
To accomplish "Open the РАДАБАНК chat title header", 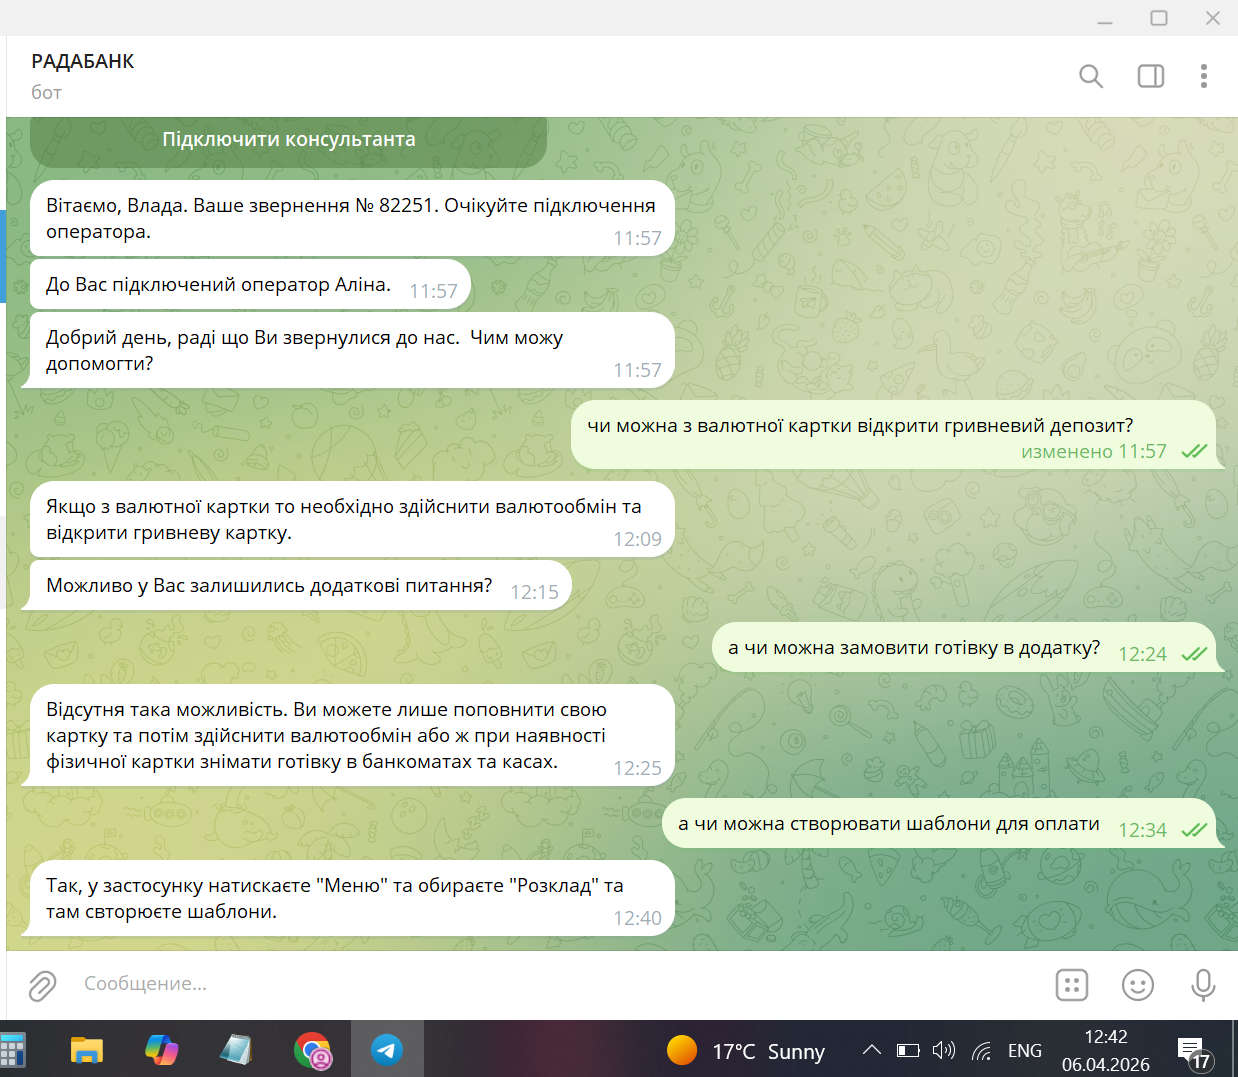I will coord(83,61).
